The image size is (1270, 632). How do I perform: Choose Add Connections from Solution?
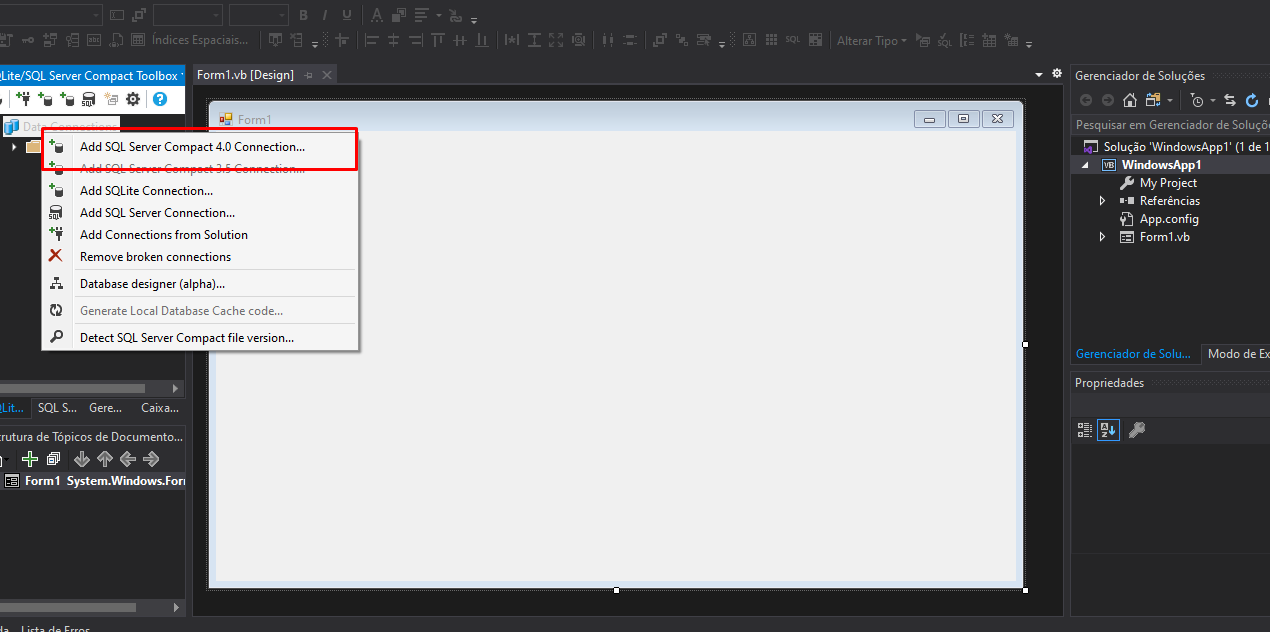pos(200,235)
